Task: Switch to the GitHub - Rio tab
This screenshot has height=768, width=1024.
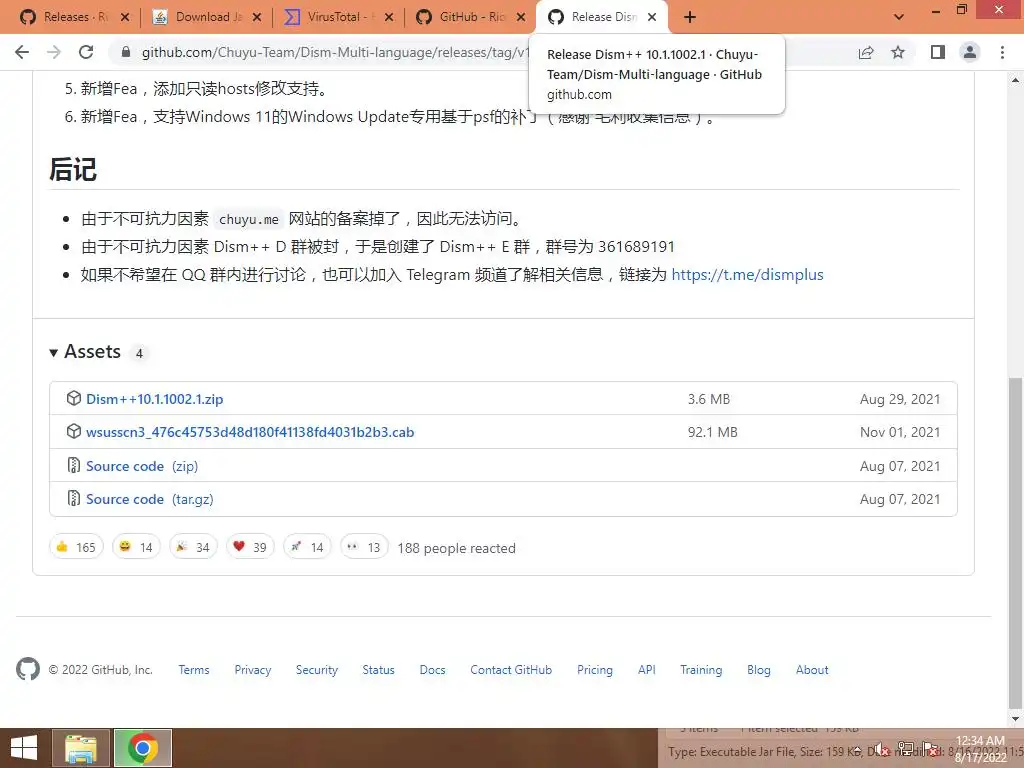Action: point(468,17)
